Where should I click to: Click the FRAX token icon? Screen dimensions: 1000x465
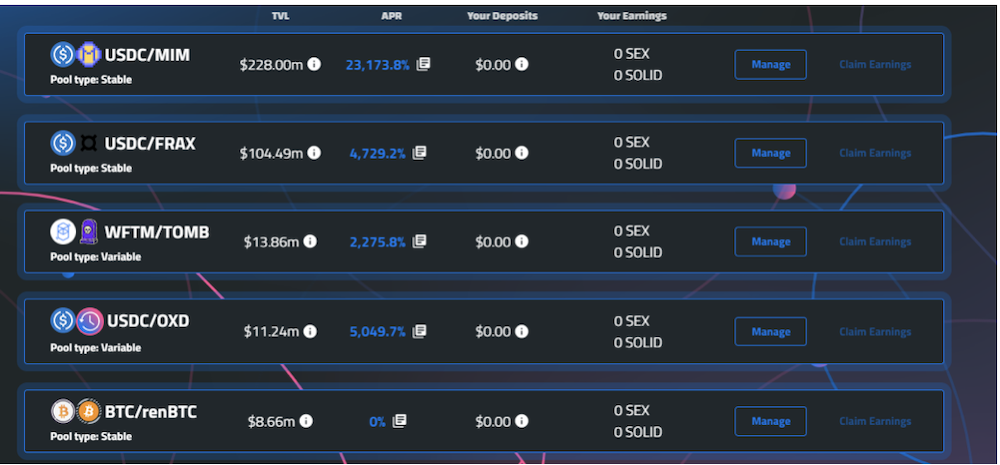coord(89,143)
